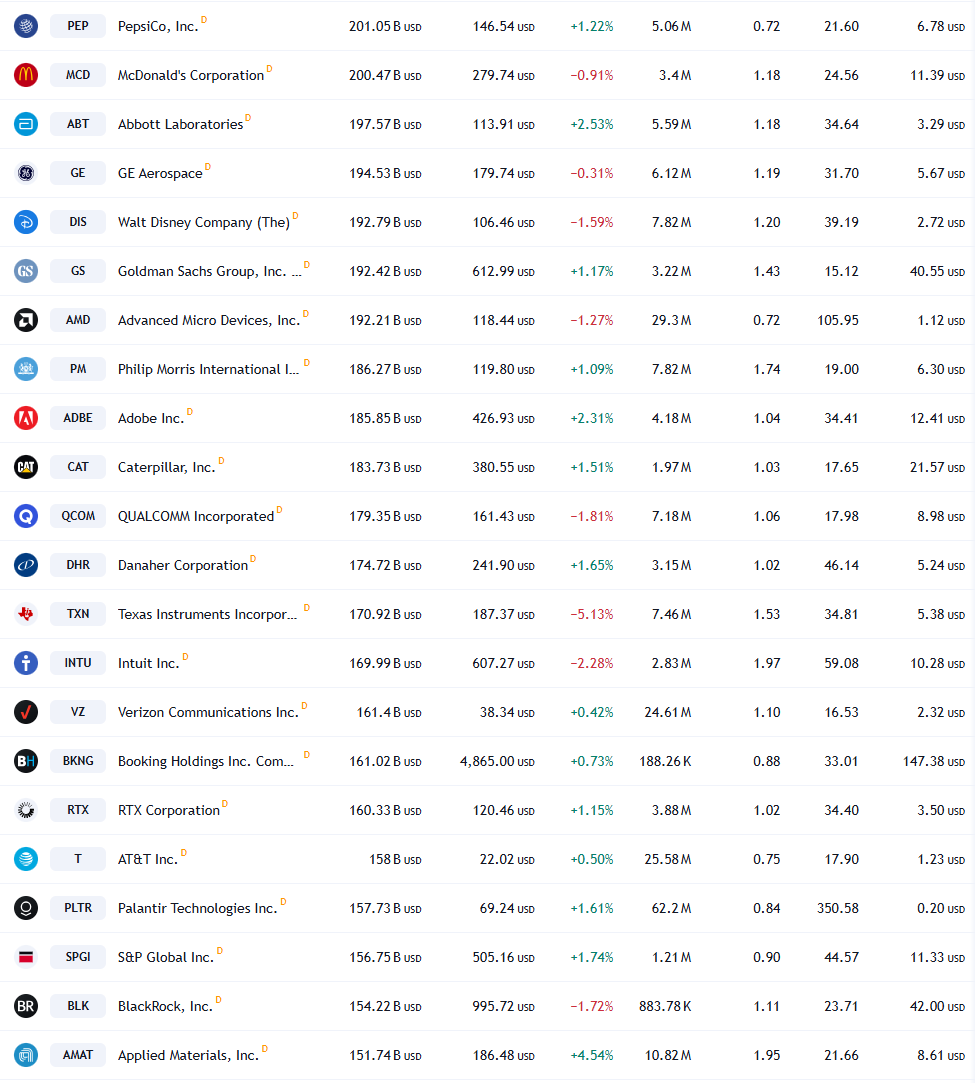
Task: Open the Caterpillar, Inc. link
Action: point(166,468)
